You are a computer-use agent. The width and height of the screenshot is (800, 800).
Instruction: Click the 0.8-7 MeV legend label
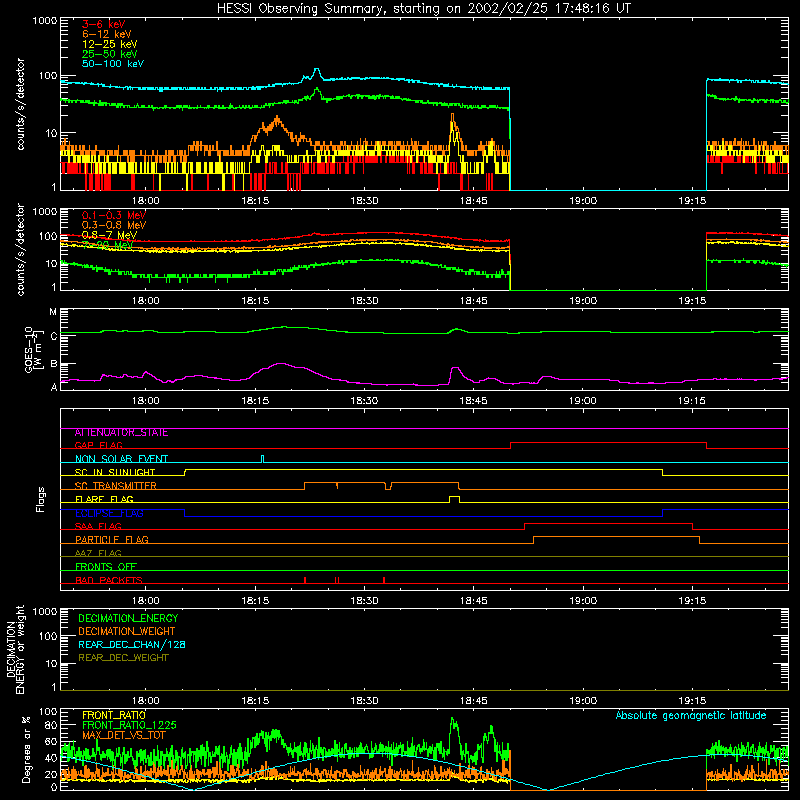[x=109, y=235]
